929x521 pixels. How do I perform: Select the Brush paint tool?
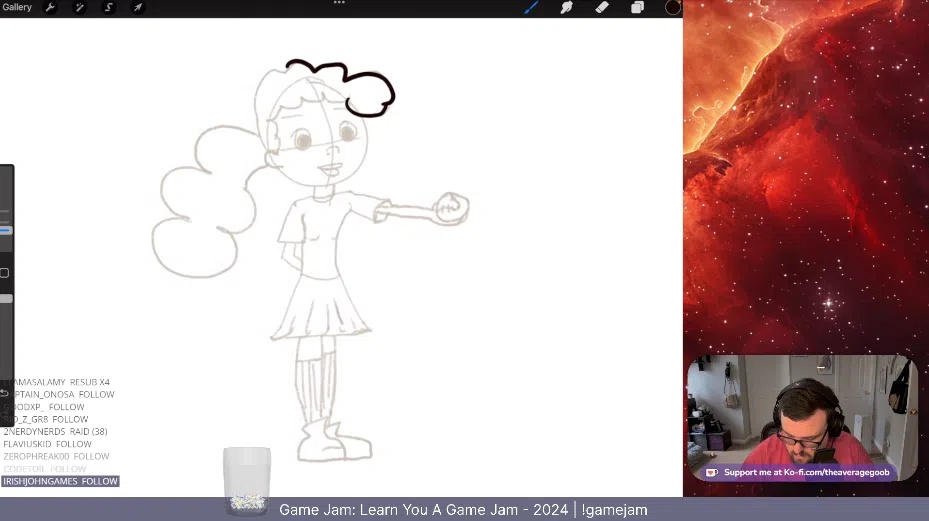click(532, 8)
